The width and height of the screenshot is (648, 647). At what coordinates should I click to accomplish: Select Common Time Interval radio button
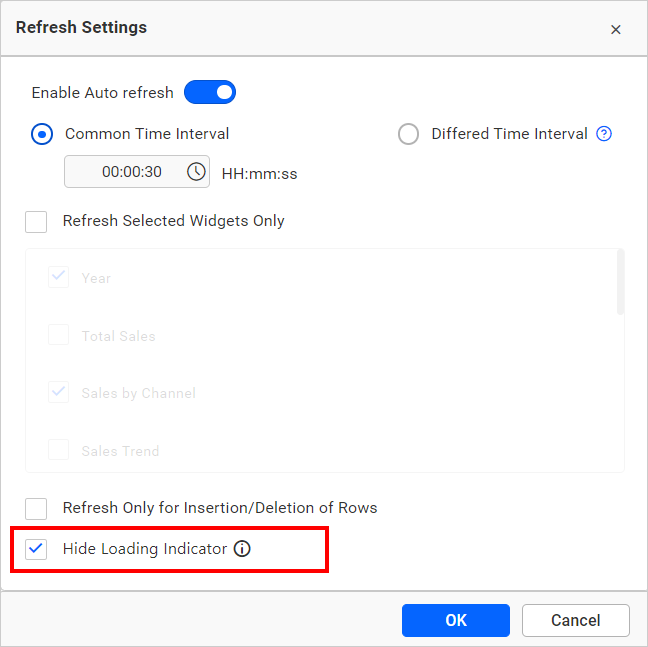coord(42,134)
